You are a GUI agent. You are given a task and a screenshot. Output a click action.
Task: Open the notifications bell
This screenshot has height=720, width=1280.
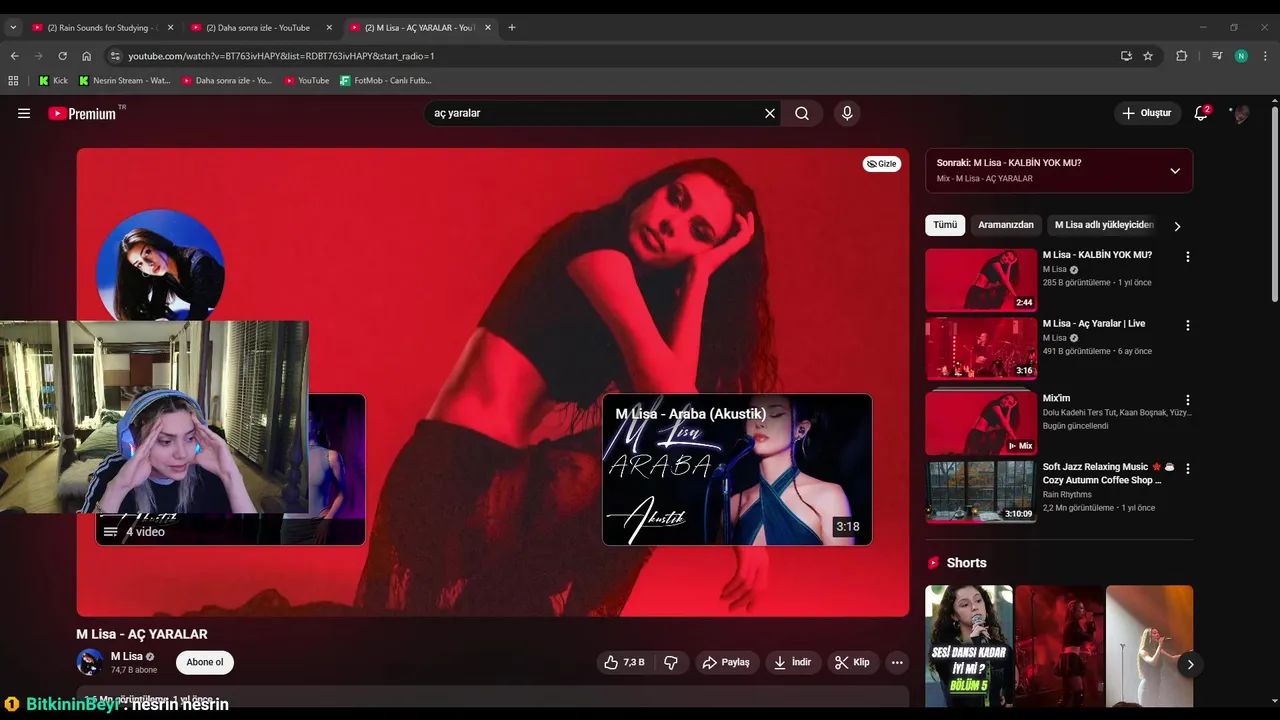[x=1201, y=113]
